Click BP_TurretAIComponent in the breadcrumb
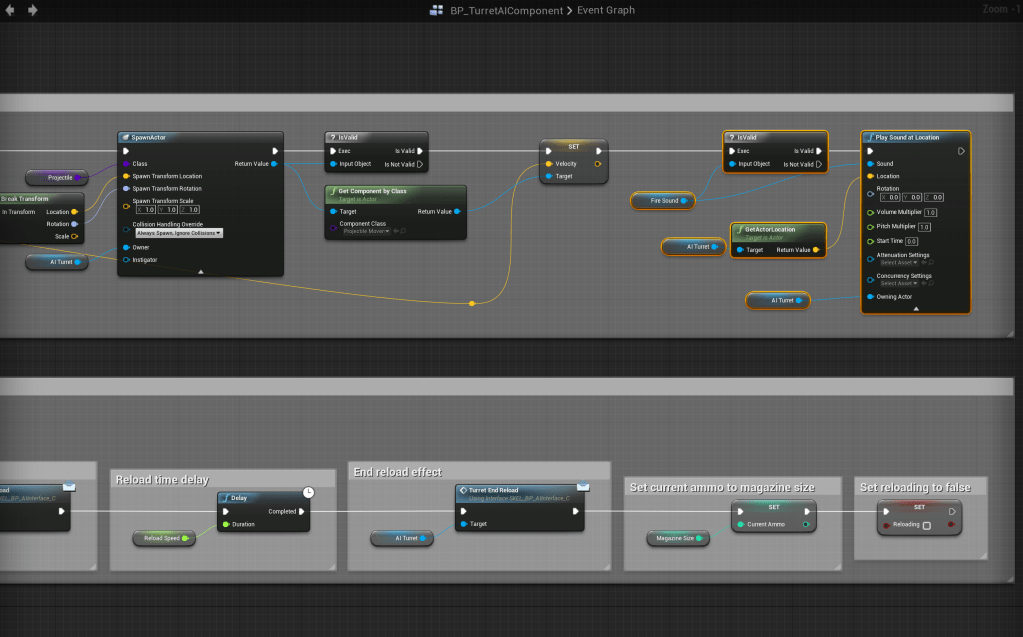The width and height of the screenshot is (1023, 637). pyautogui.click(x=506, y=11)
